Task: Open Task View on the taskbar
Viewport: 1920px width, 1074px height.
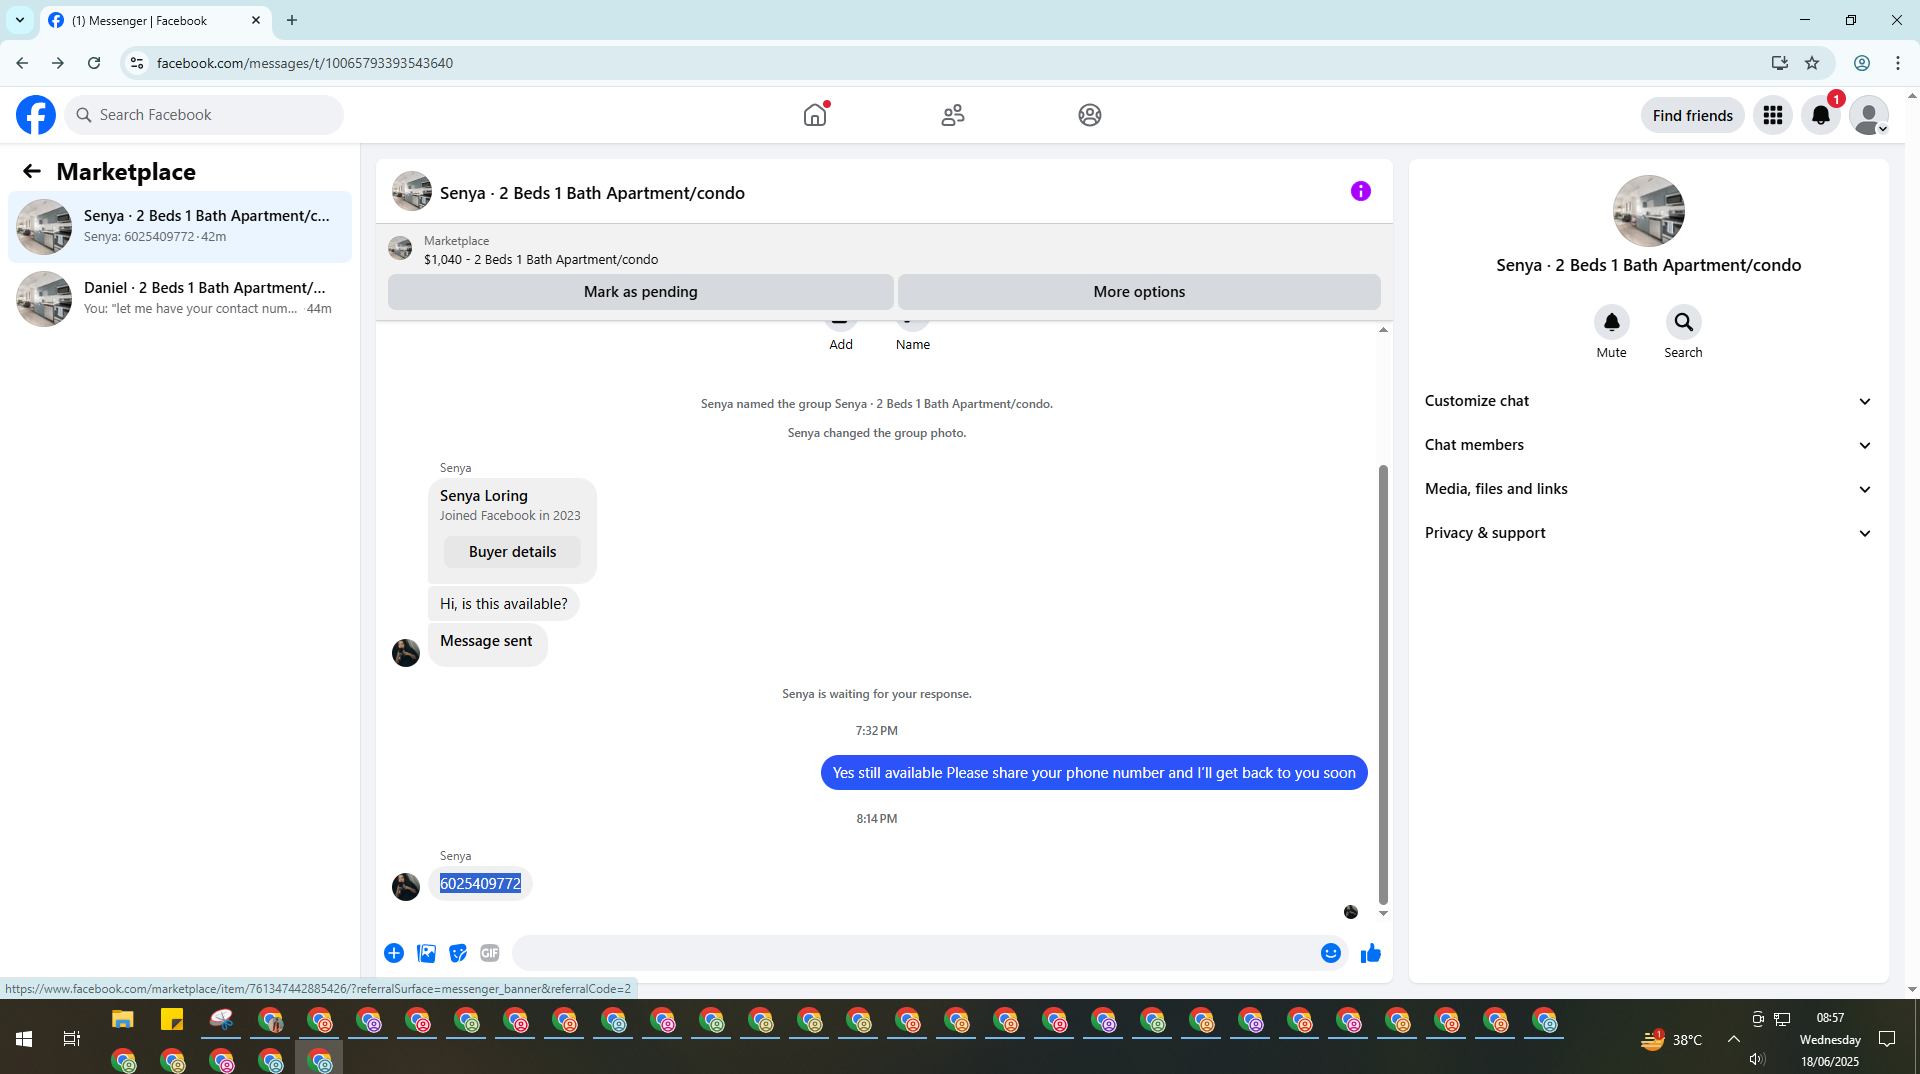Action: point(72,1039)
